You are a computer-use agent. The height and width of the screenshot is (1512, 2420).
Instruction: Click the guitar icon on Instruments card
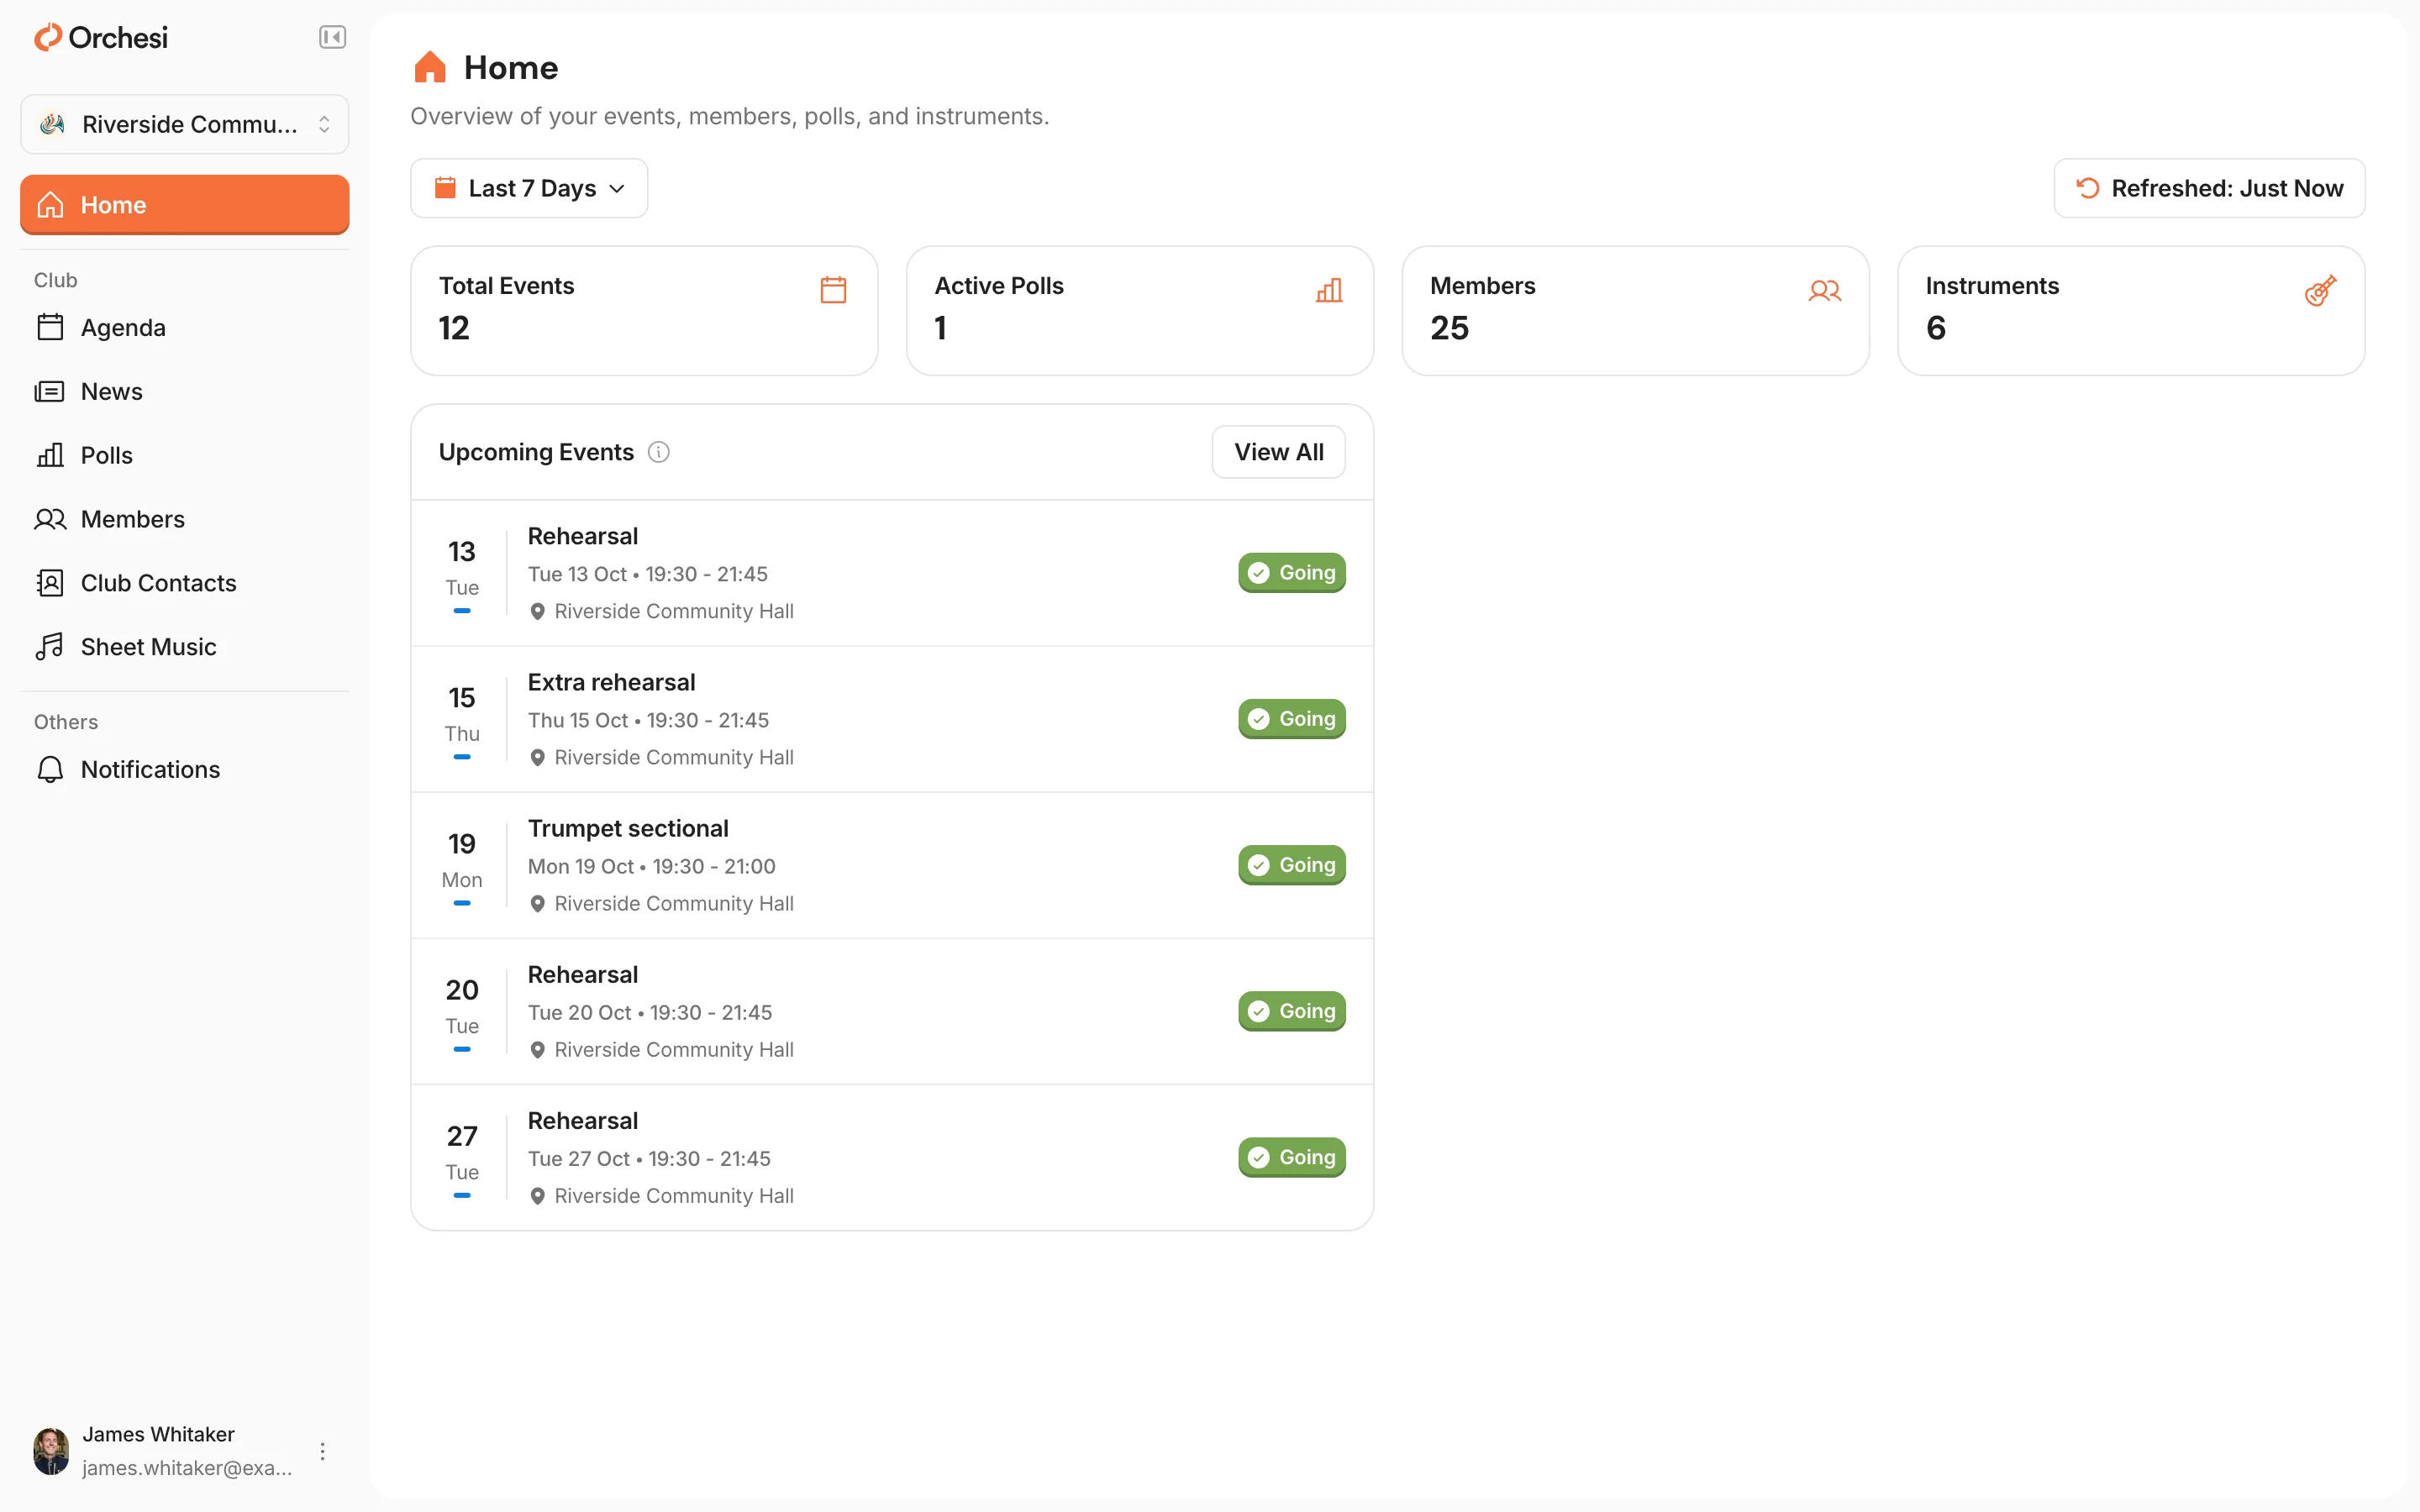[x=2320, y=290]
